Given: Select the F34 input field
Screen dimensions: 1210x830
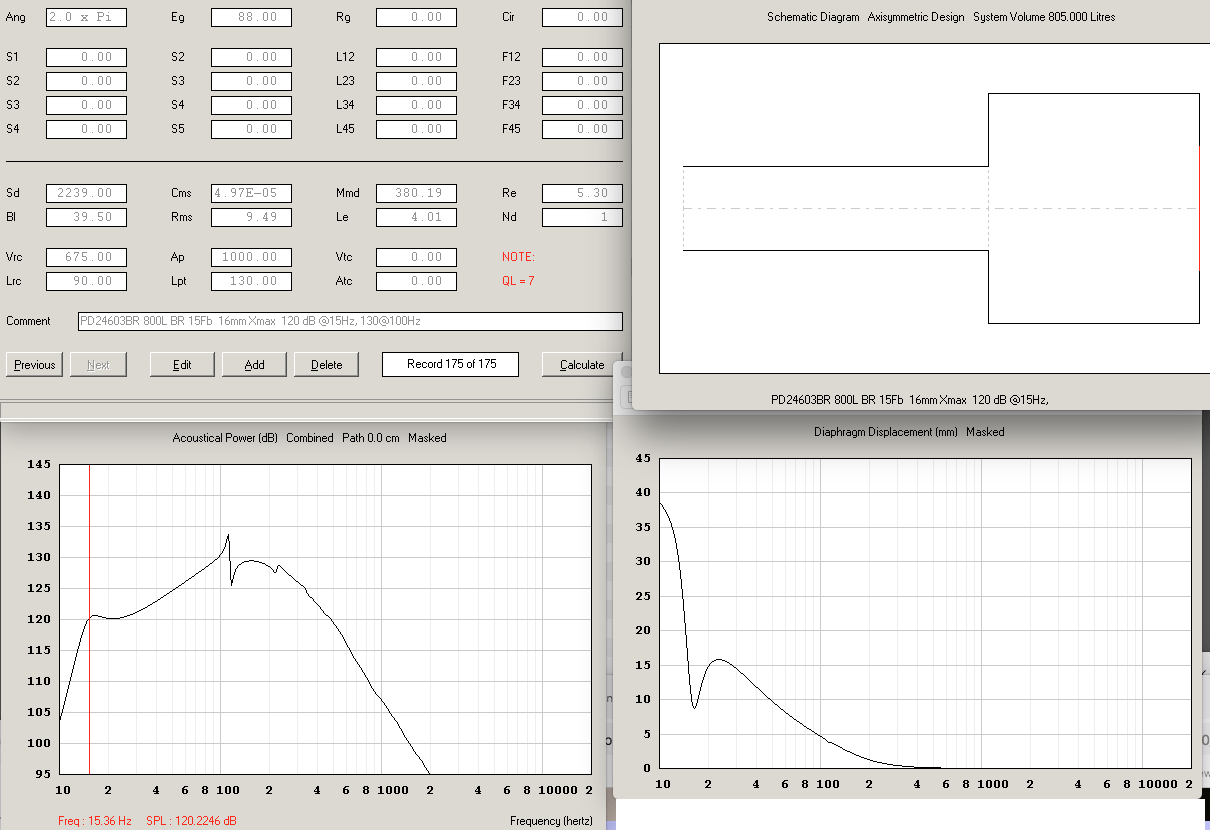Looking at the screenshot, I should click(x=582, y=105).
